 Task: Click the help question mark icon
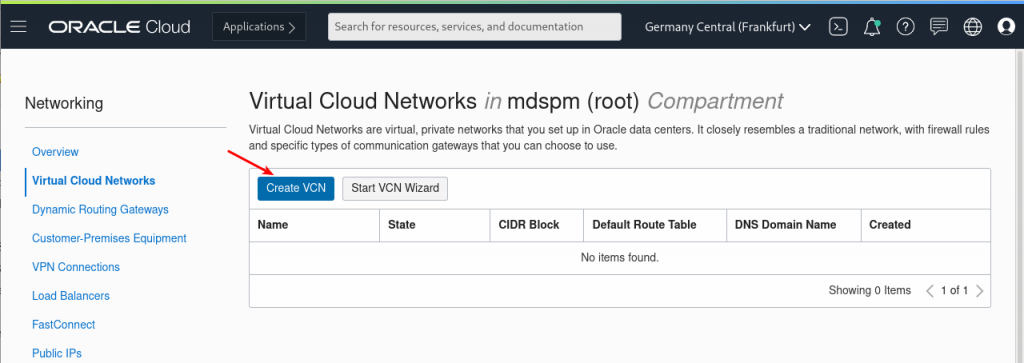pyautogui.click(x=905, y=27)
